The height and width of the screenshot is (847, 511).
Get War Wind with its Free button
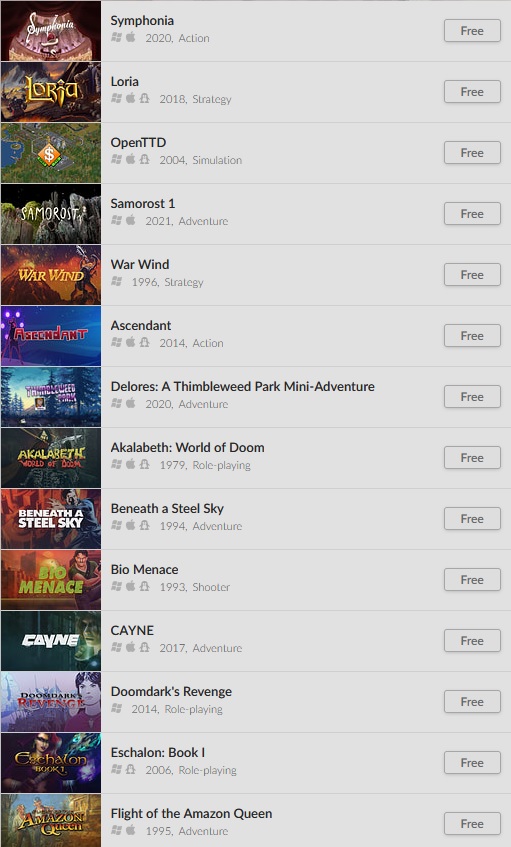(472, 275)
